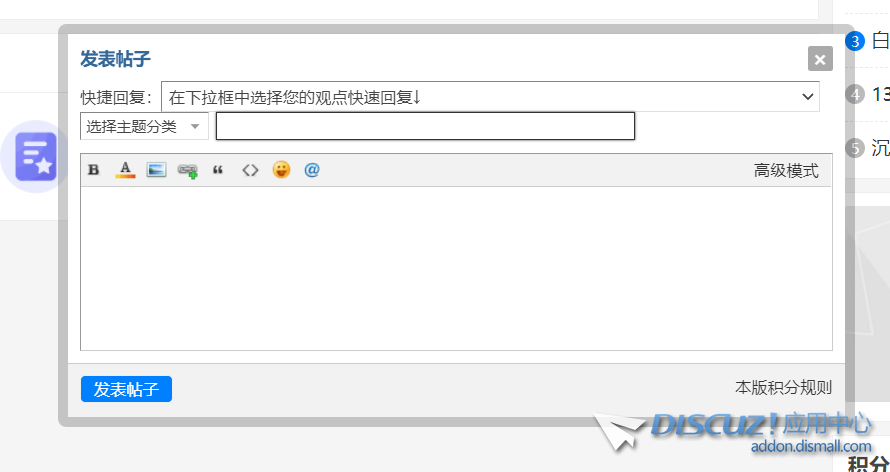Toggle bold text formatting
Screen dimensions: 890x472
click(x=94, y=170)
